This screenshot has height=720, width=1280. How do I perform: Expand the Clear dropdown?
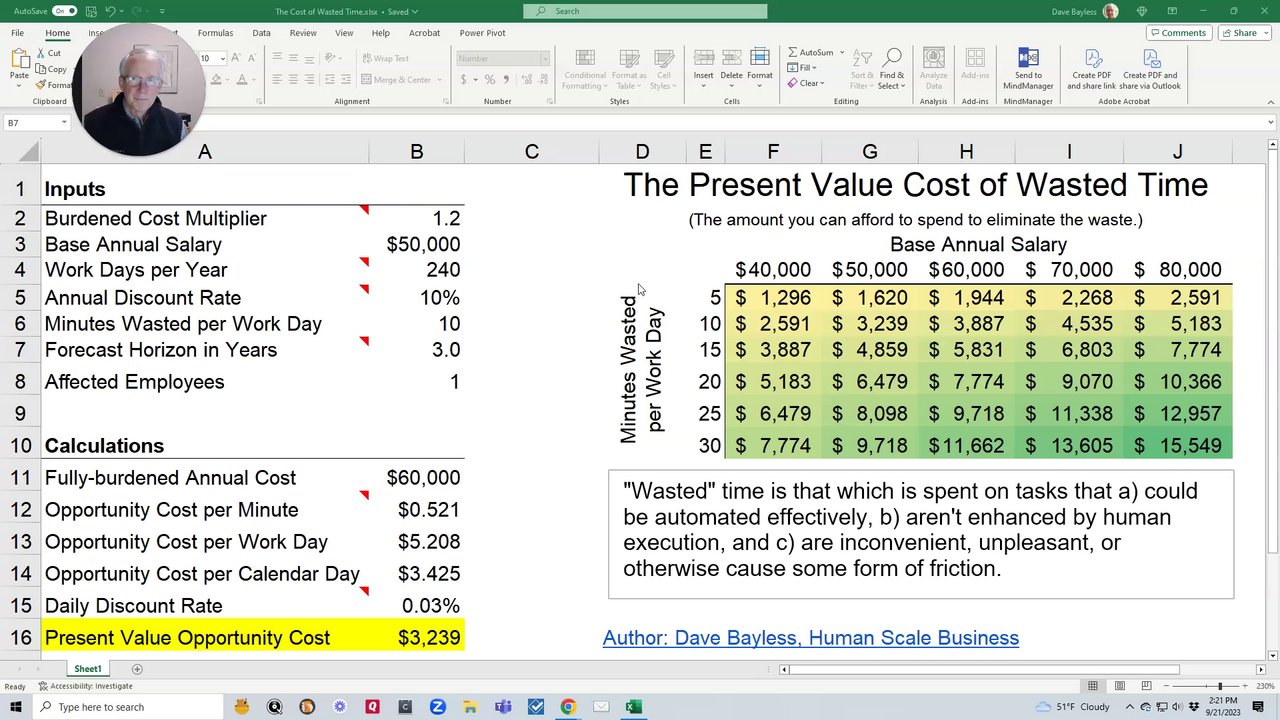(822, 83)
